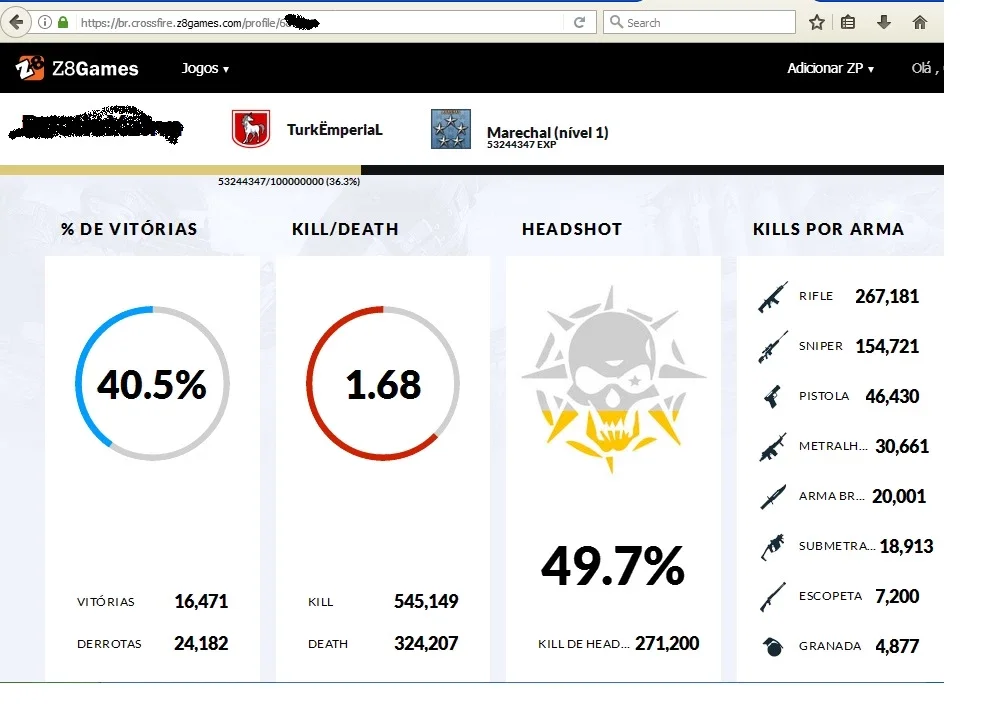
Task: Click the % DE VITÓRIAS heading
Action: 129,229
